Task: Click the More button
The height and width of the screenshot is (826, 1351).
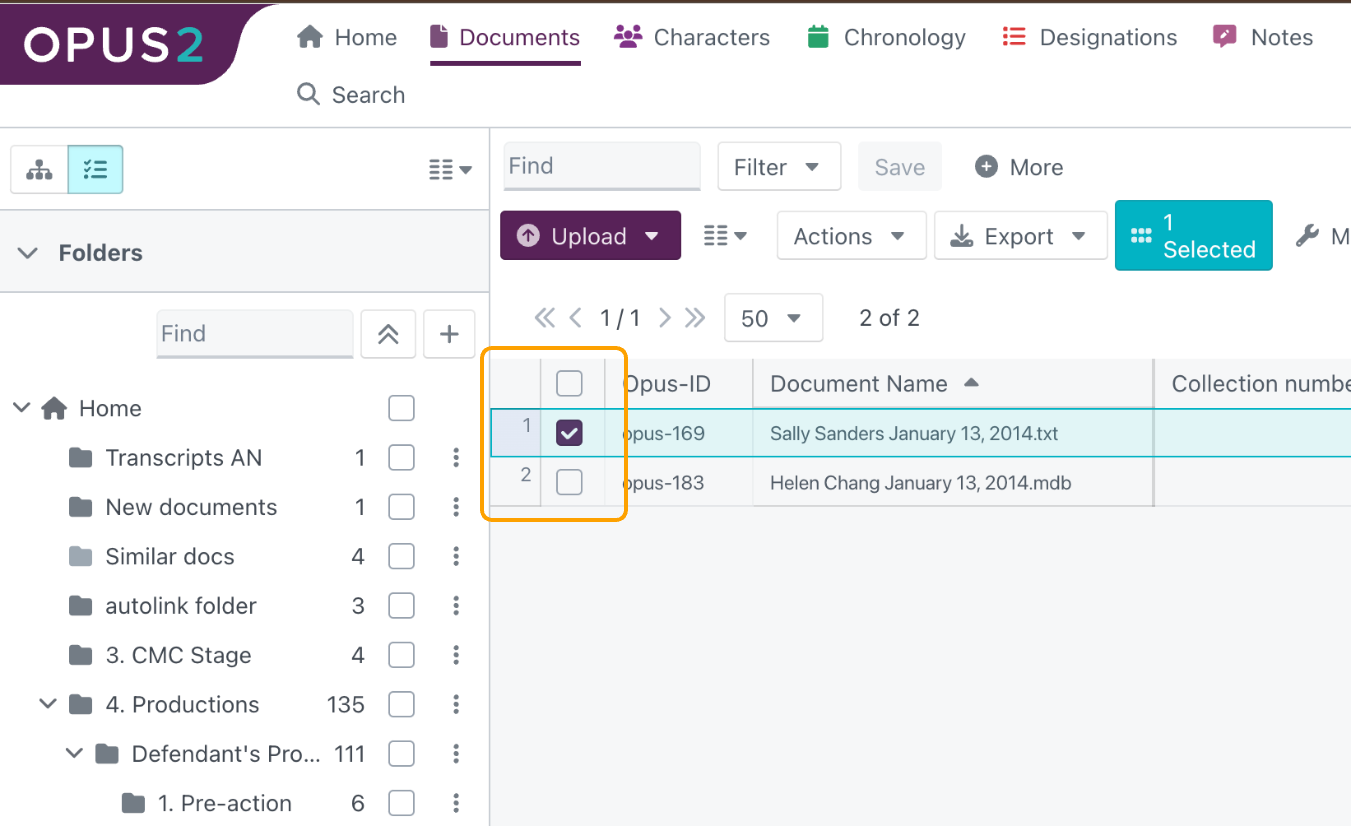Action: pos(1019,167)
